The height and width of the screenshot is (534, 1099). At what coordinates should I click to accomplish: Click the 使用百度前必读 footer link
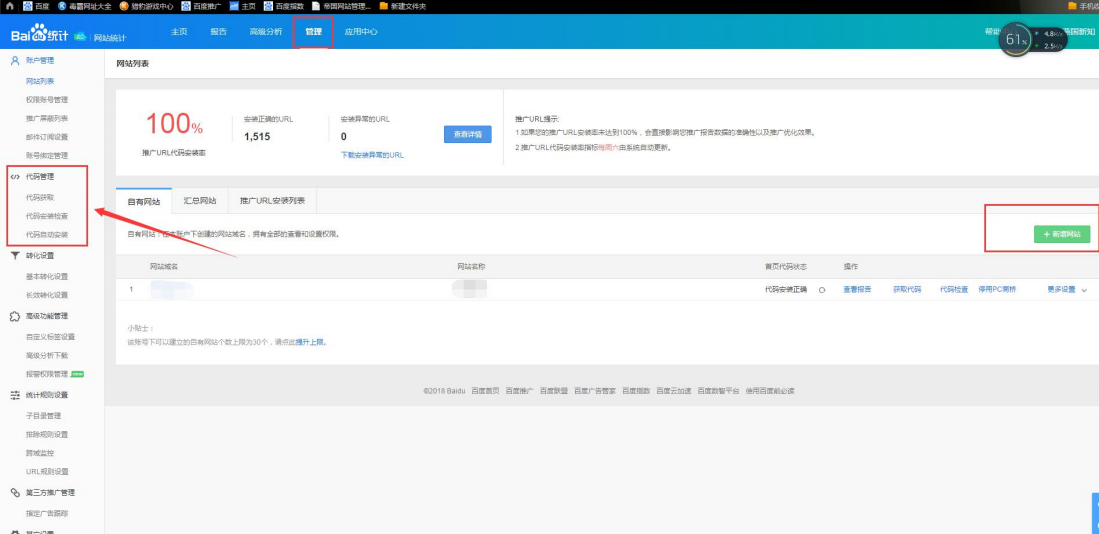(770, 391)
